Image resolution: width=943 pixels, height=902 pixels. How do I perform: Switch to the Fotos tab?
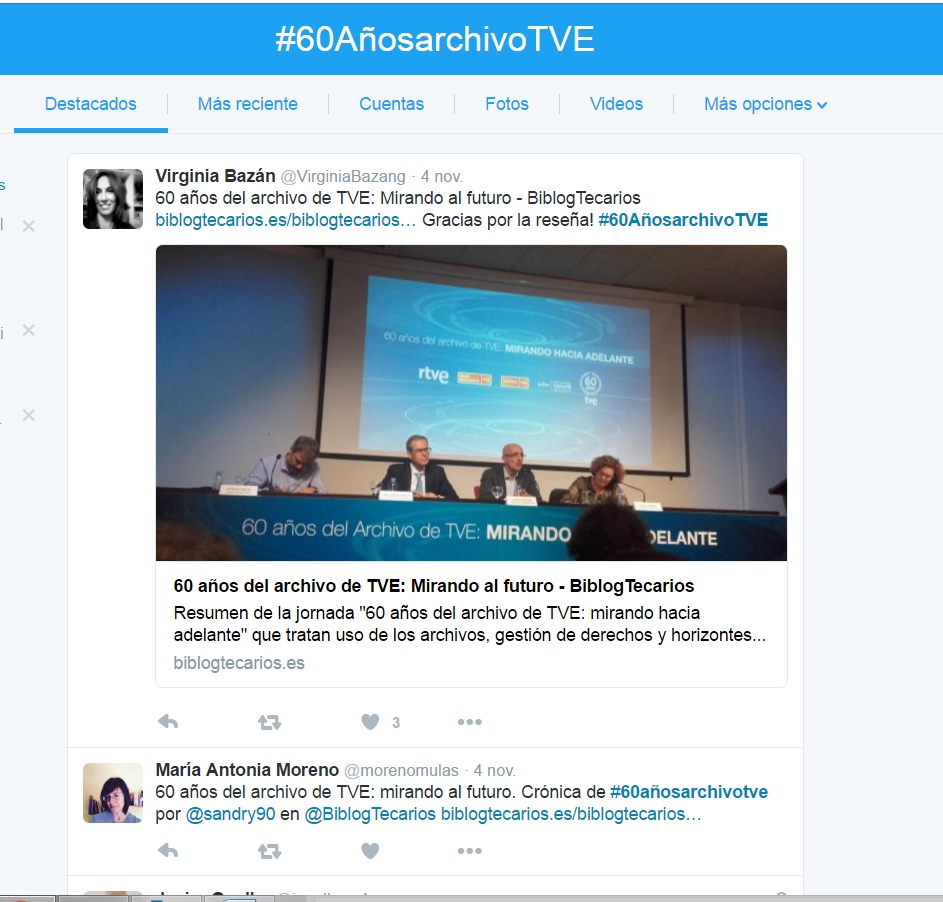(507, 104)
